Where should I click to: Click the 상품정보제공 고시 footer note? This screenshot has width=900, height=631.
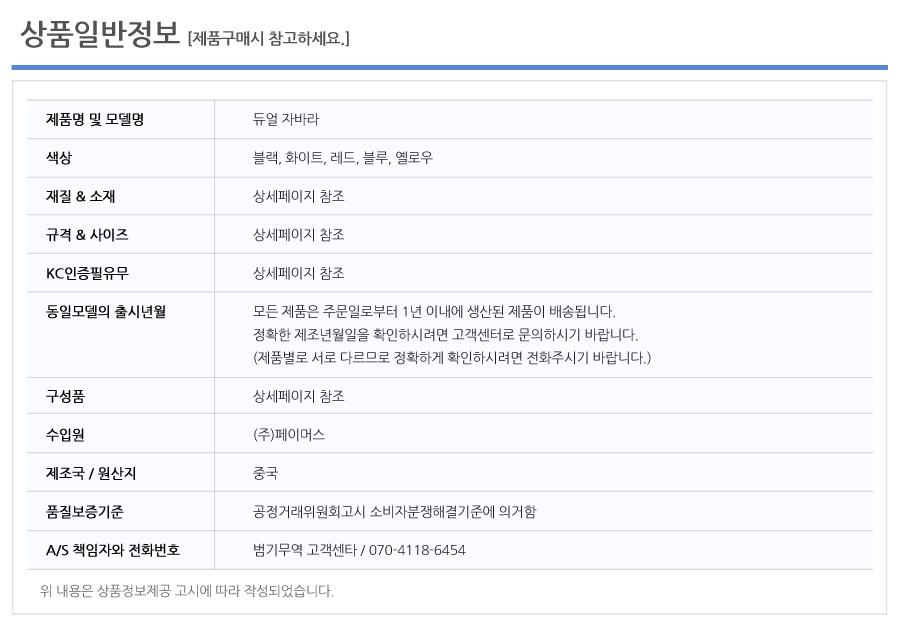[x=187, y=591]
